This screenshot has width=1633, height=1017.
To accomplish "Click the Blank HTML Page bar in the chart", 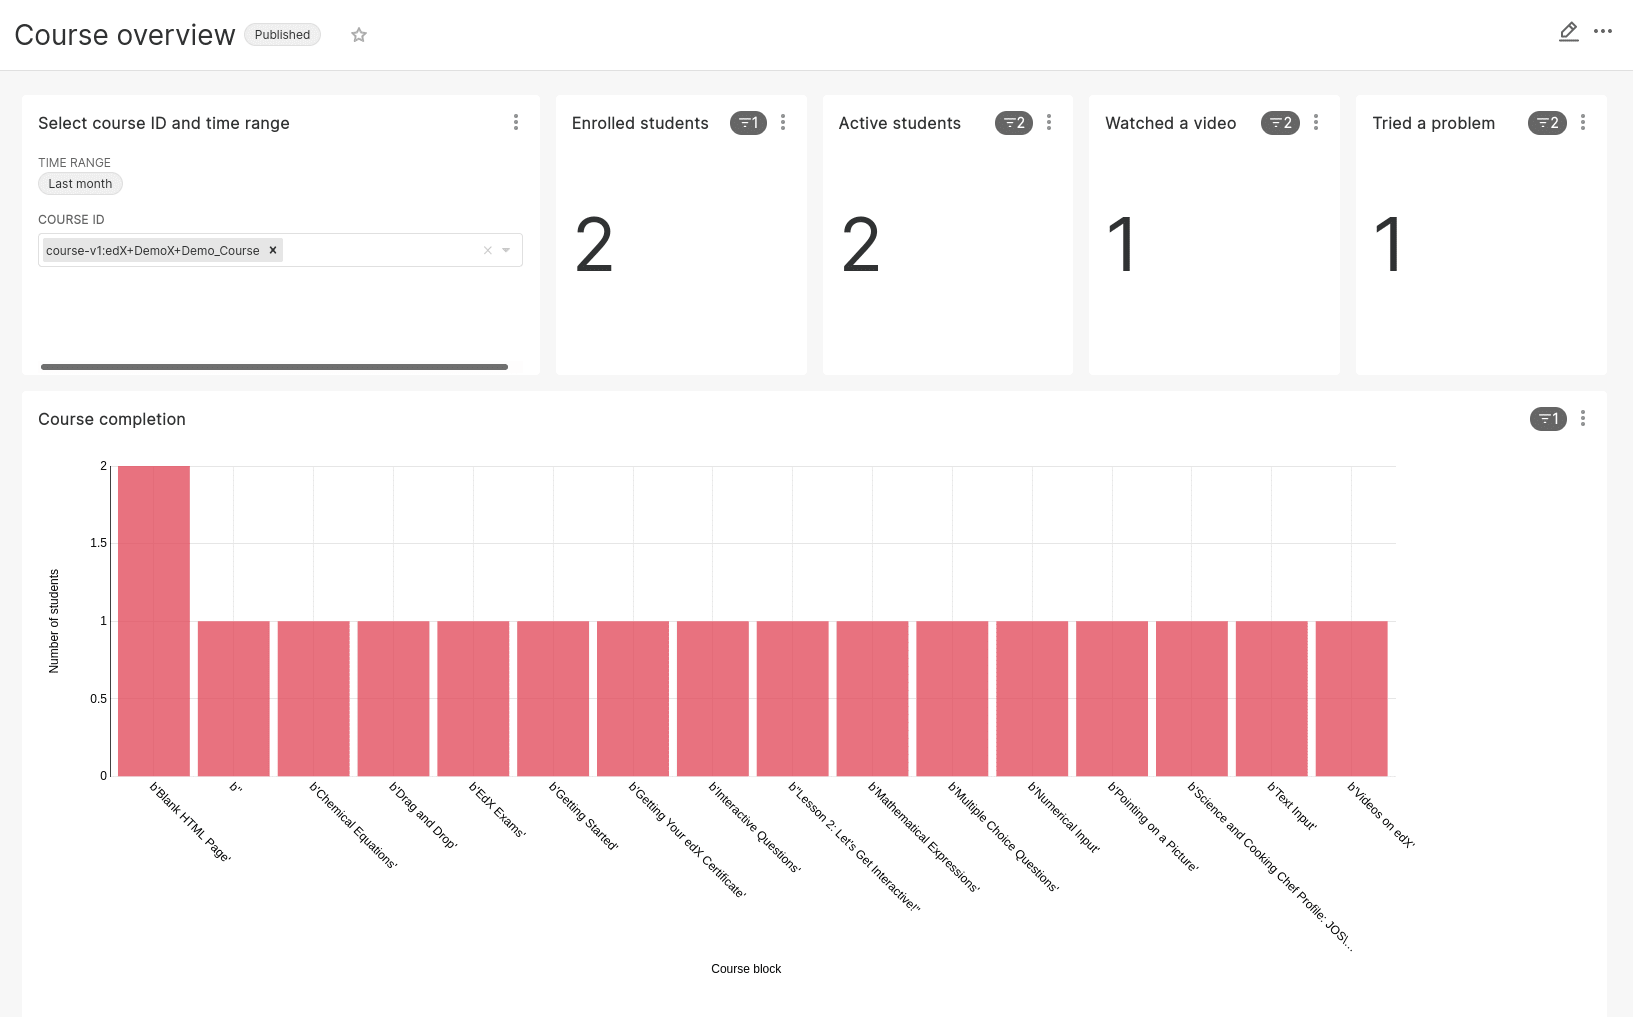I will tap(153, 620).
